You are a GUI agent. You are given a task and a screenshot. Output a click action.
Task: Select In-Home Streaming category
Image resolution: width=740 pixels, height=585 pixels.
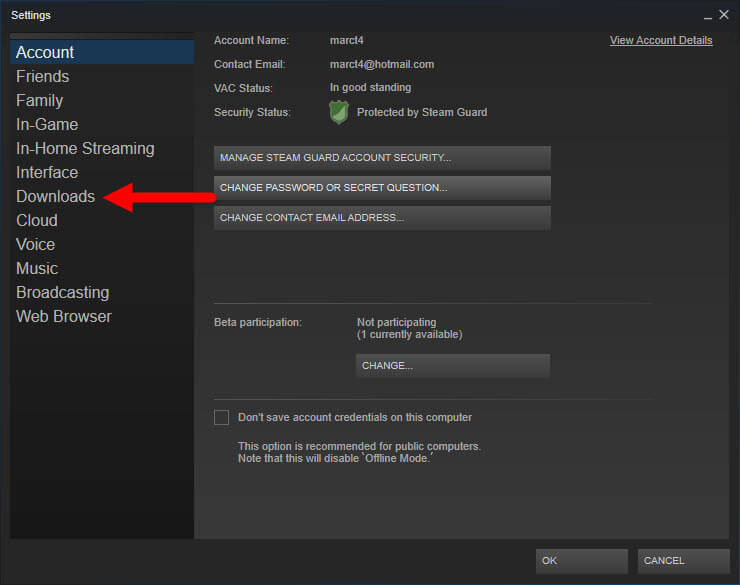(85, 149)
